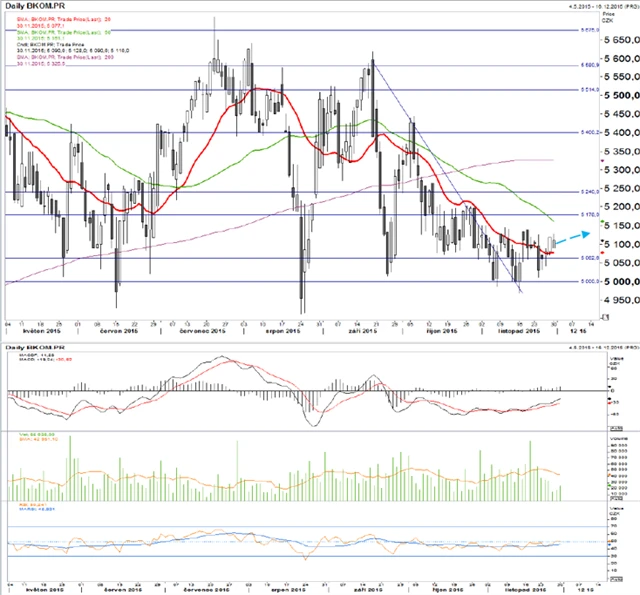The width and height of the screenshot is (640, 595).
Task: Click the 5 100 price axis label
Action: (612, 244)
